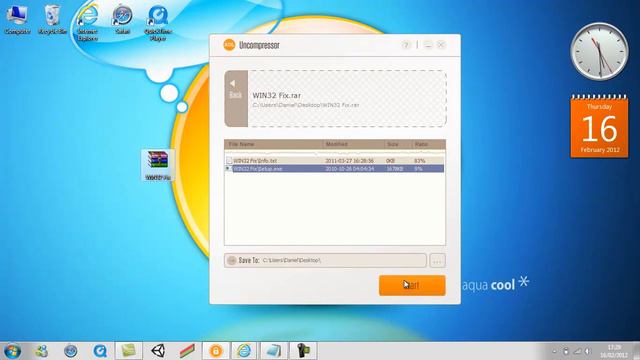Sort the list by Size column
This screenshot has height=360, width=640.
[398, 144]
